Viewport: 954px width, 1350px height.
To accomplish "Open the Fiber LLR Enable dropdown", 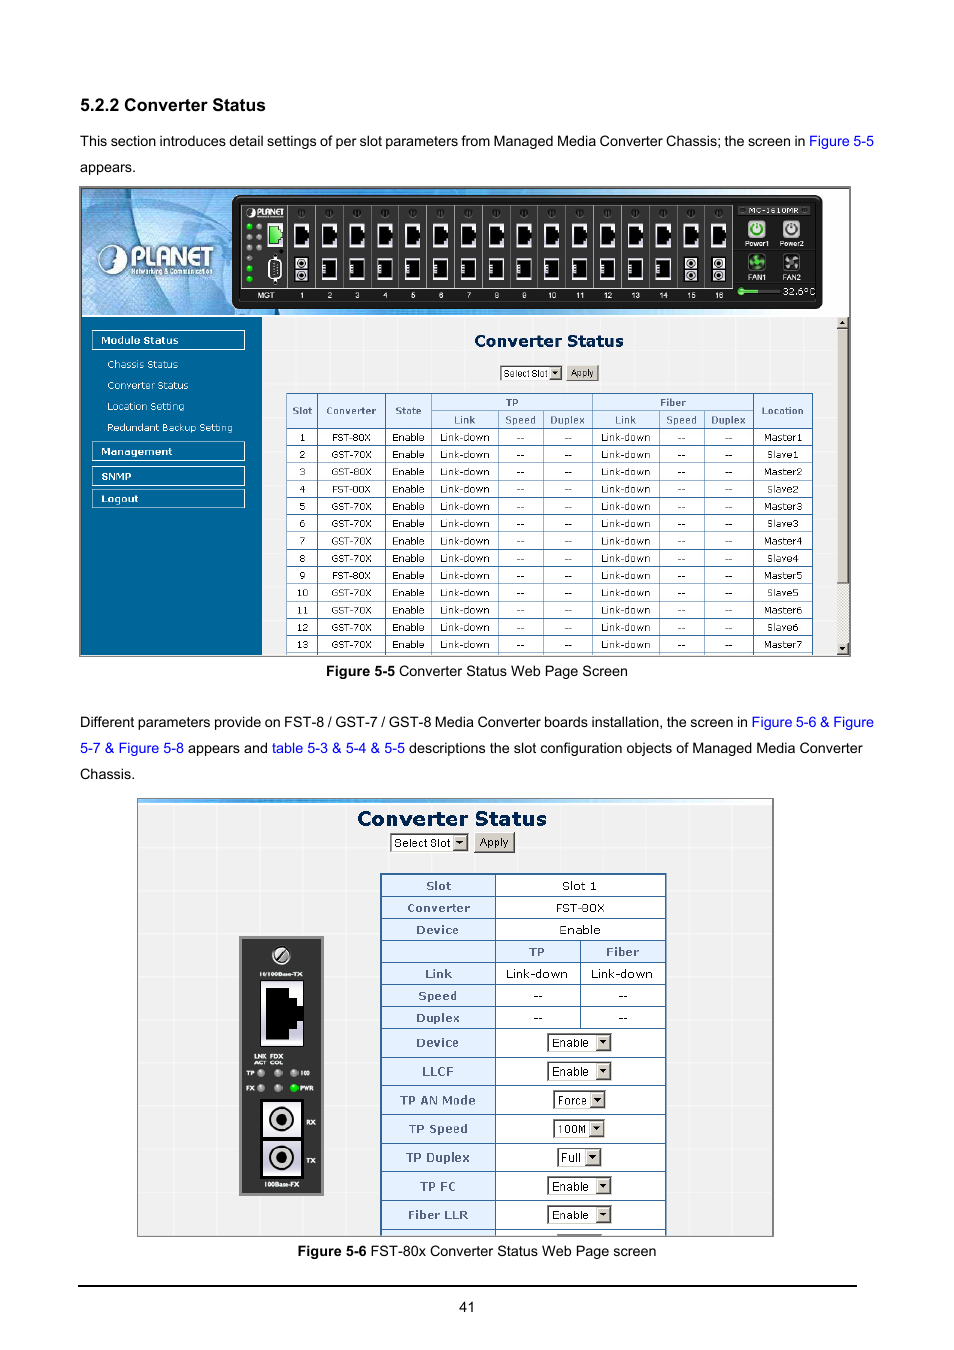I will tap(579, 1215).
